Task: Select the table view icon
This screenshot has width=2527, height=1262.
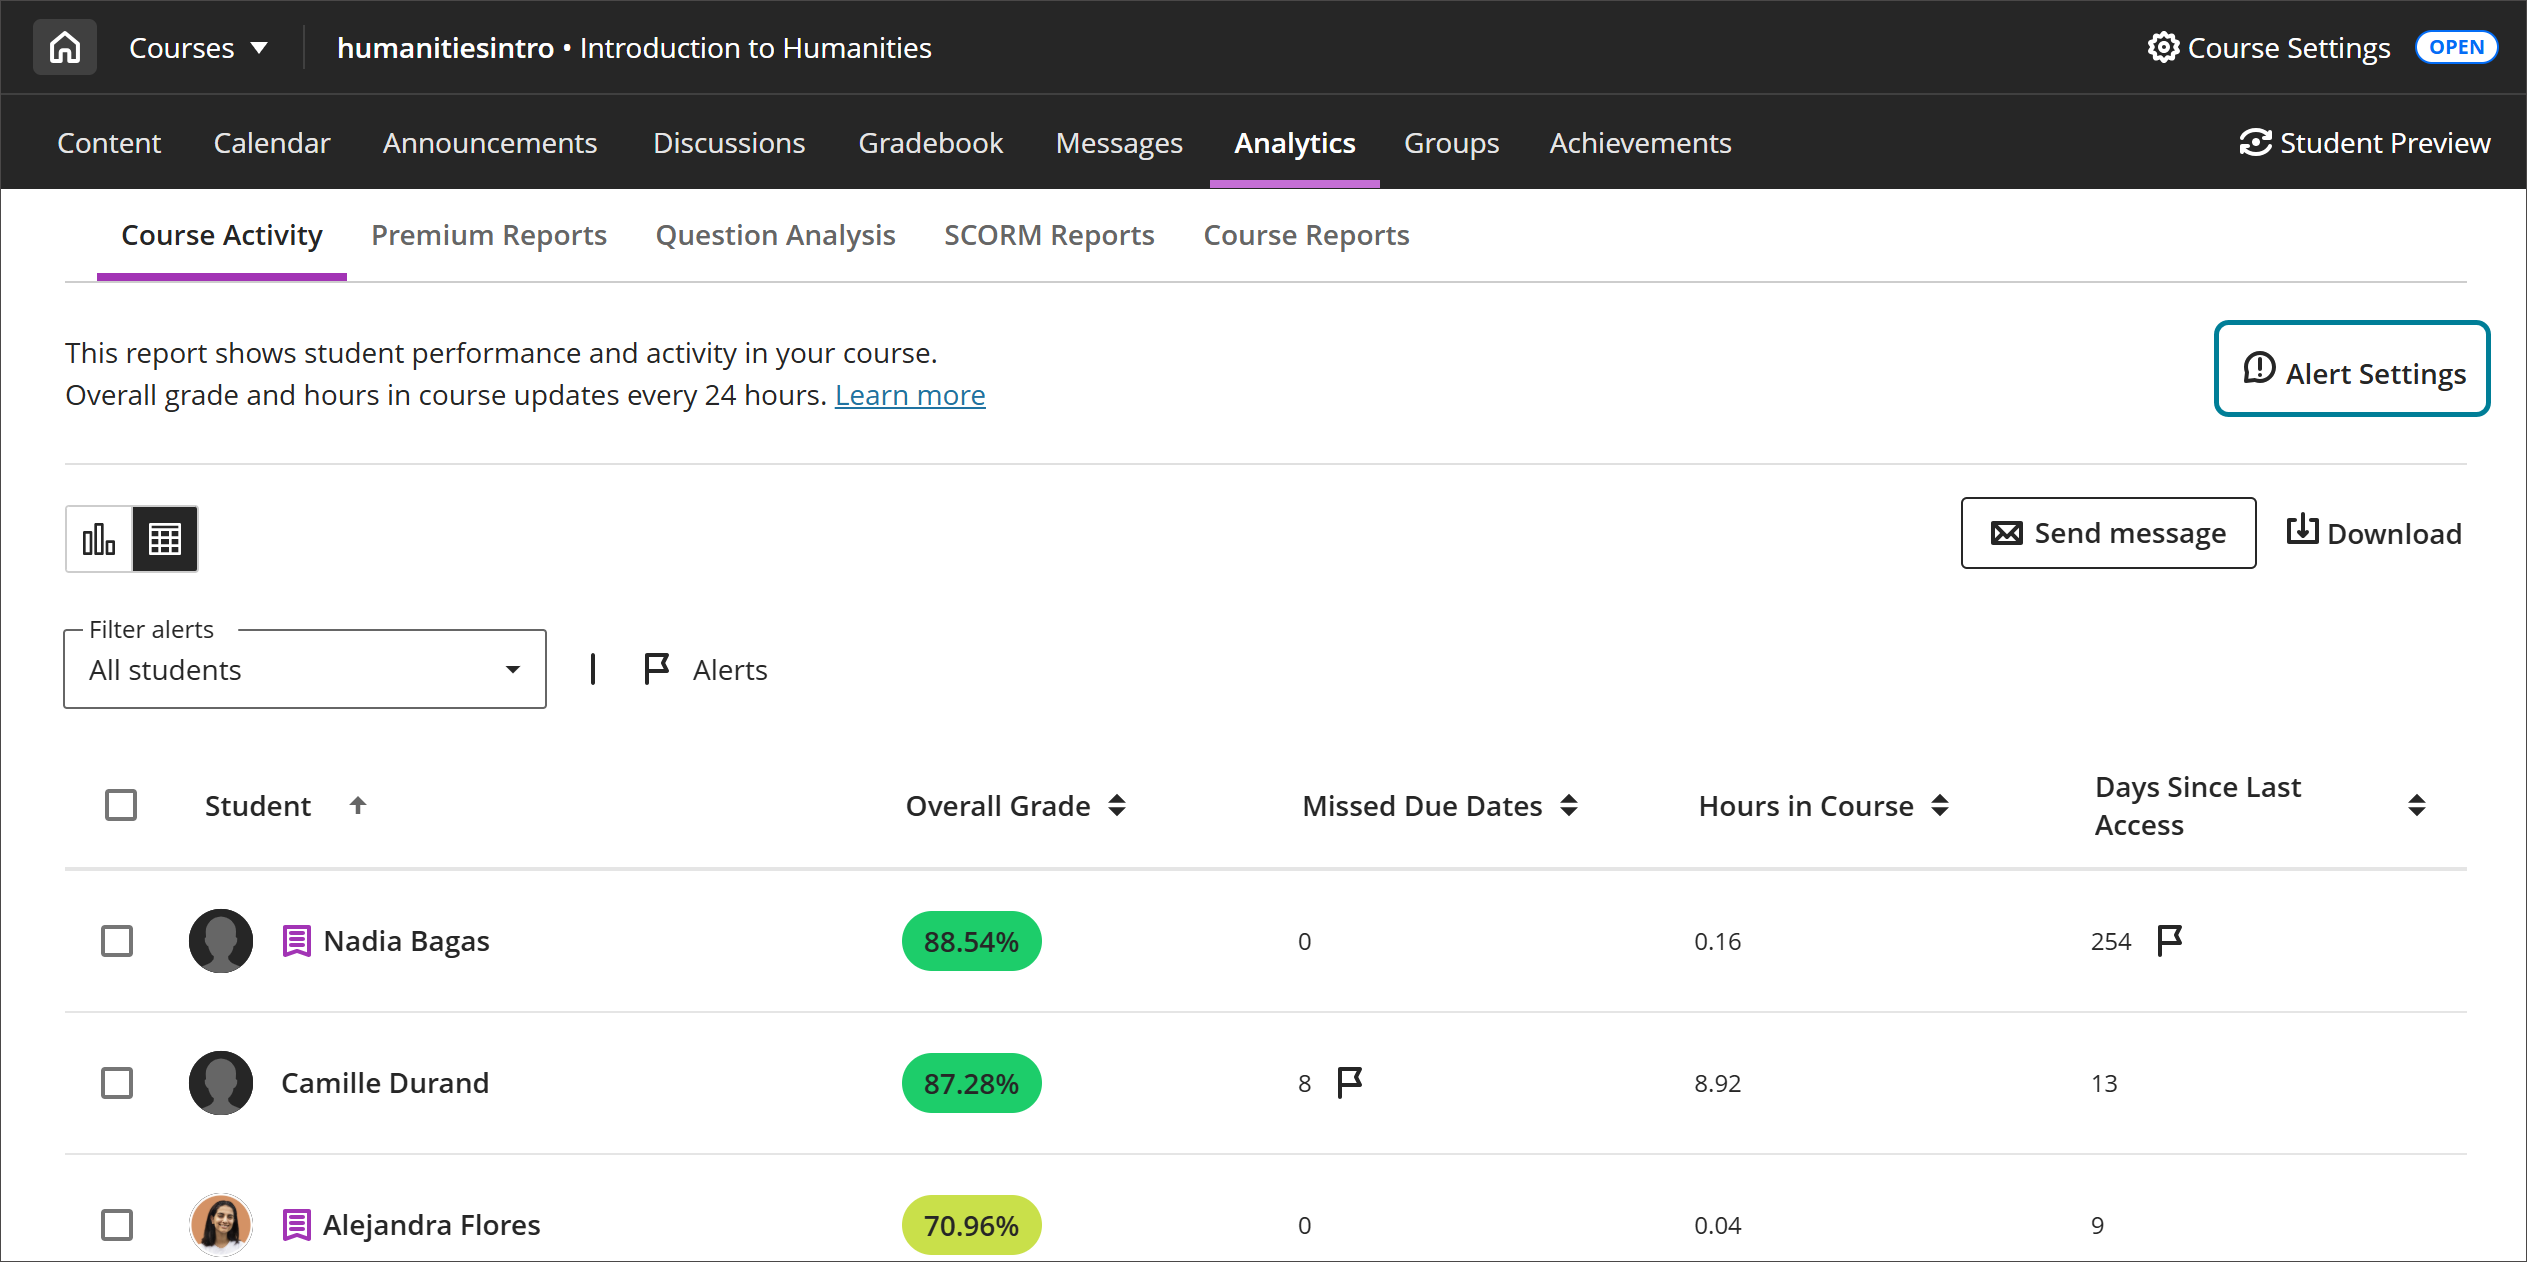Action: (x=164, y=538)
